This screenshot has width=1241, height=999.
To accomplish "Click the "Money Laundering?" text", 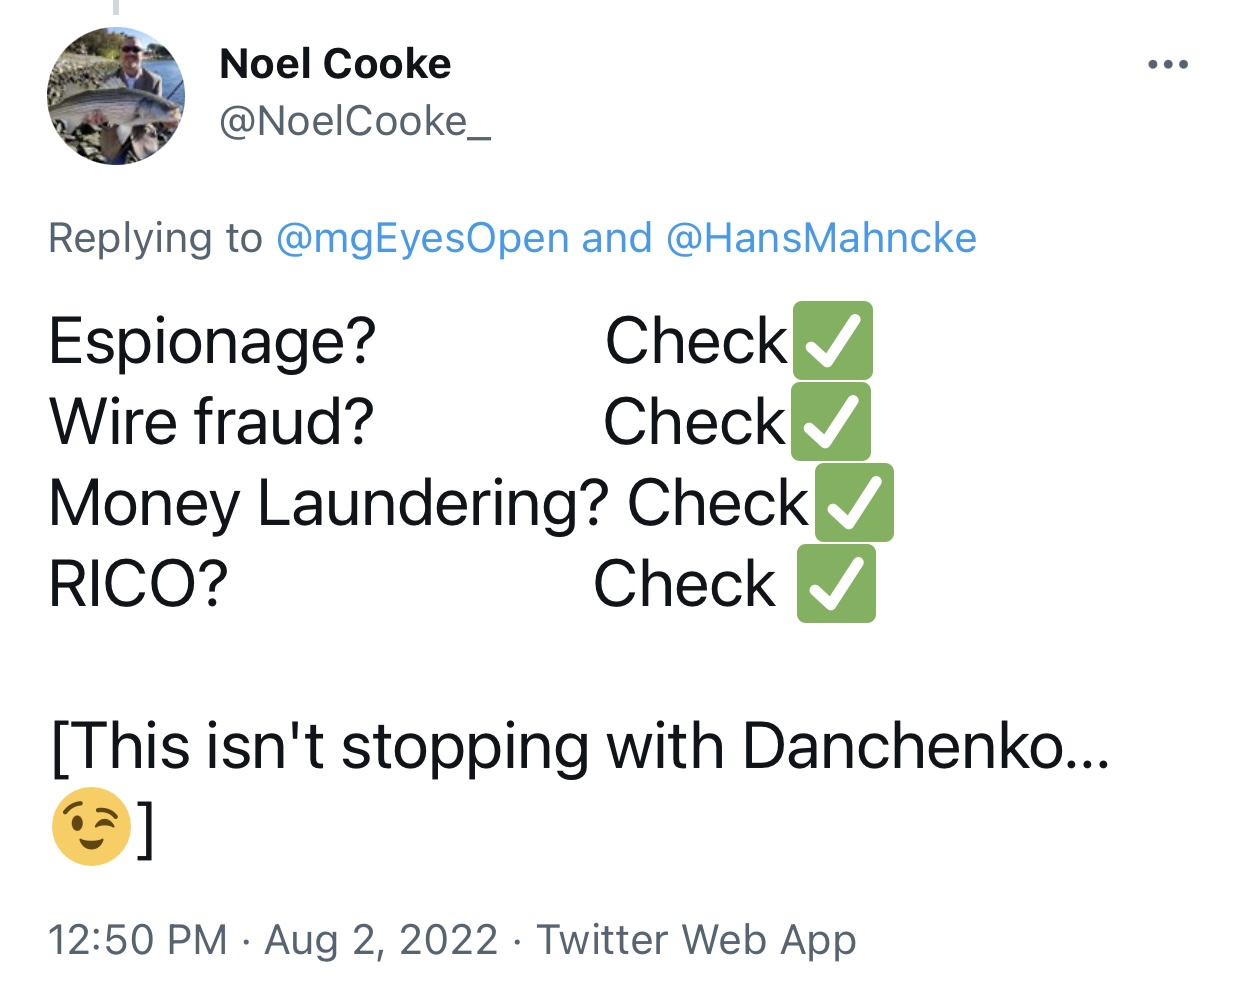I will pyautogui.click(x=328, y=503).
